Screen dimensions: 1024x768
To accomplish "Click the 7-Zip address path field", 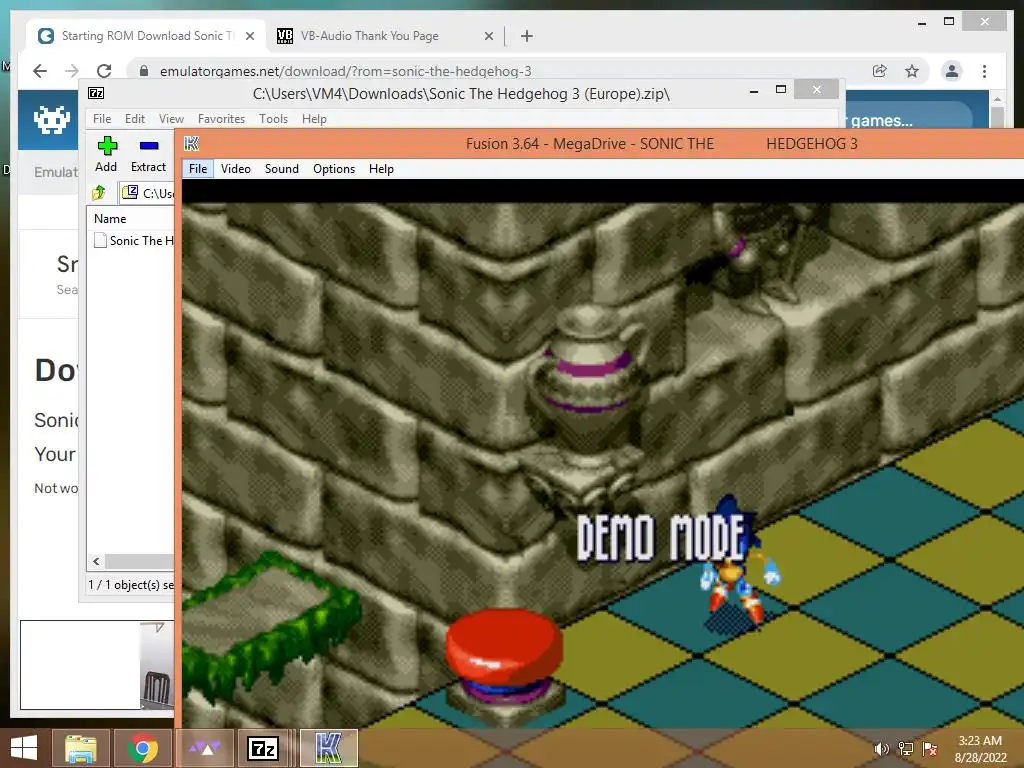I will pyautogui.click(x=148, y=193).
